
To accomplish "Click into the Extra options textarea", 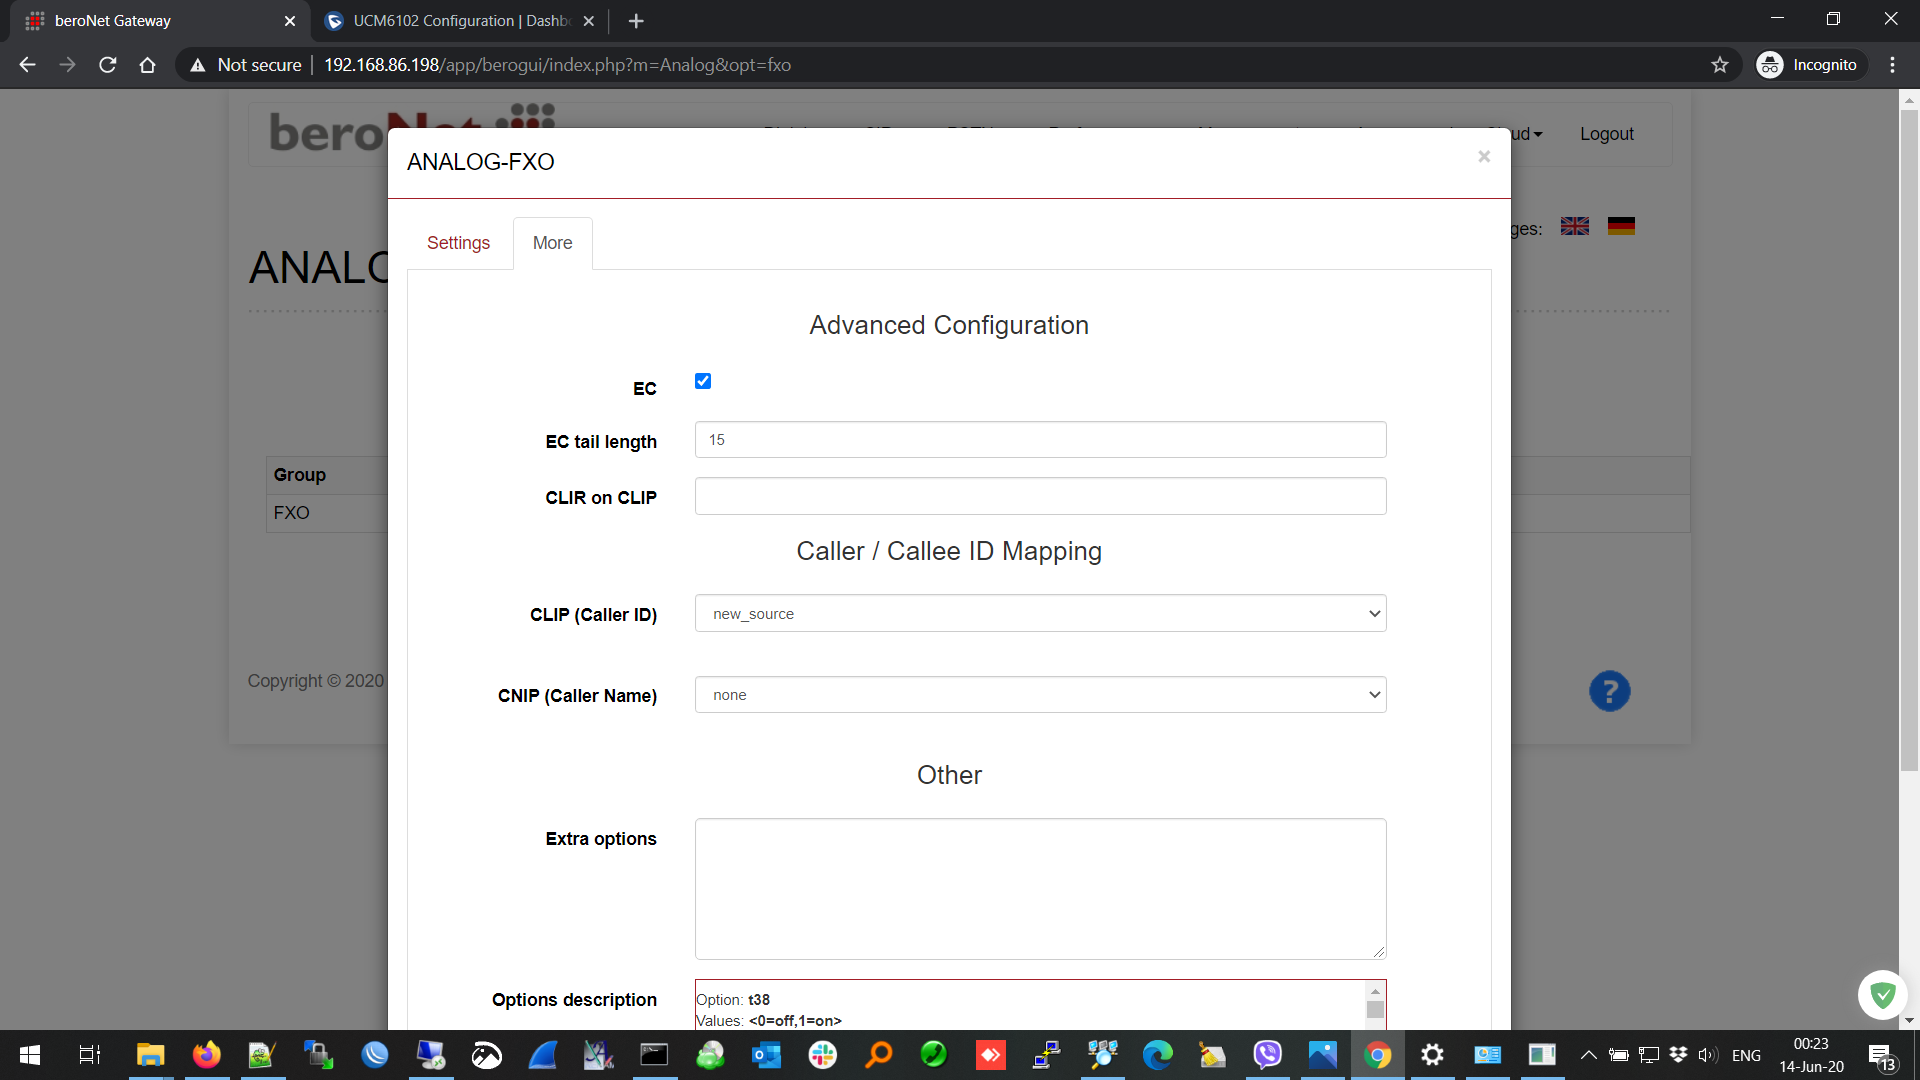I will point(1040,888).
